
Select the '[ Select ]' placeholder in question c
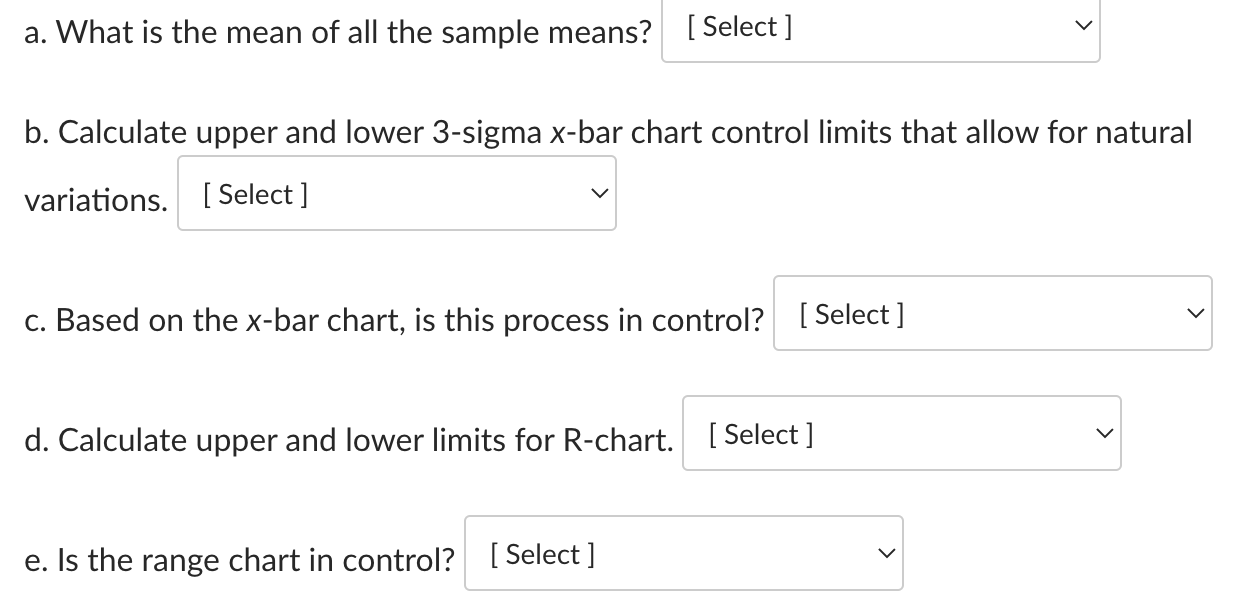(849, 314)
